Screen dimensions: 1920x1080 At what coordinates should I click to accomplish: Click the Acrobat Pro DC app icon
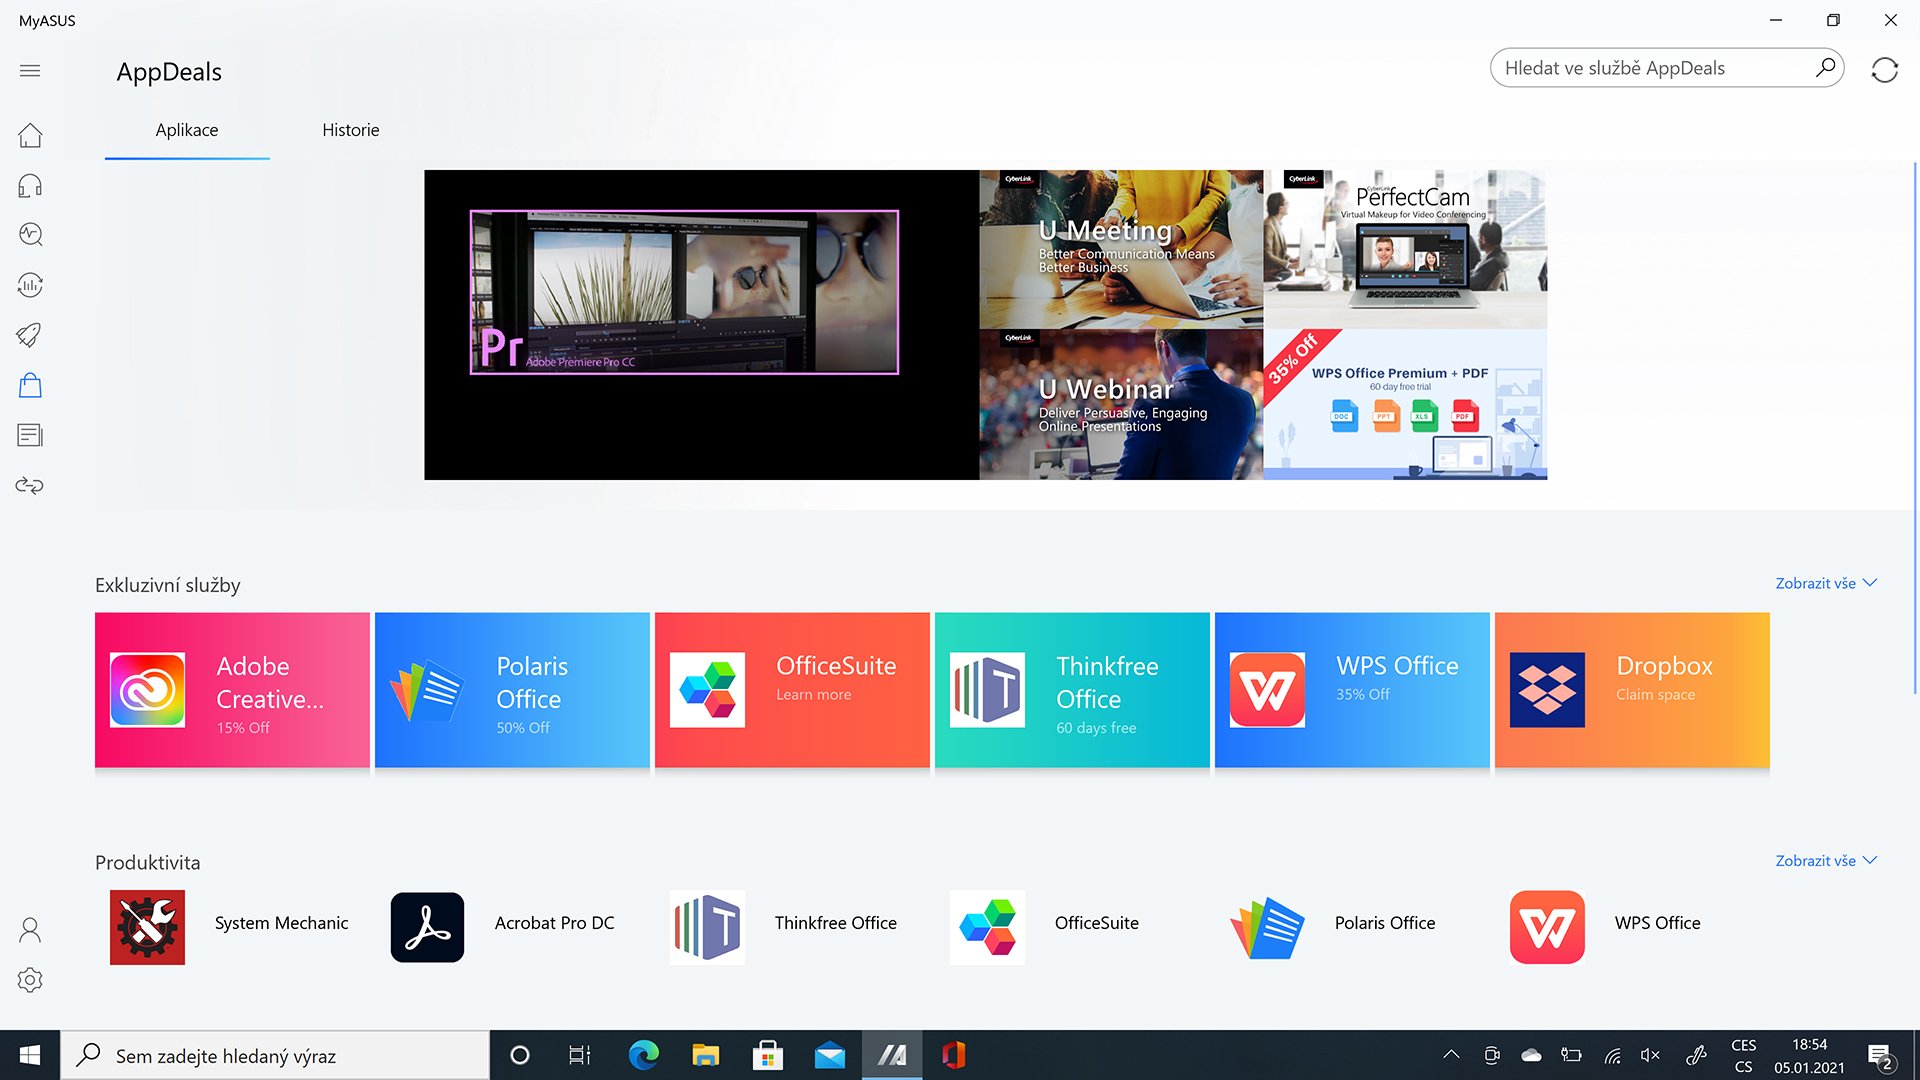coord(427,927)
